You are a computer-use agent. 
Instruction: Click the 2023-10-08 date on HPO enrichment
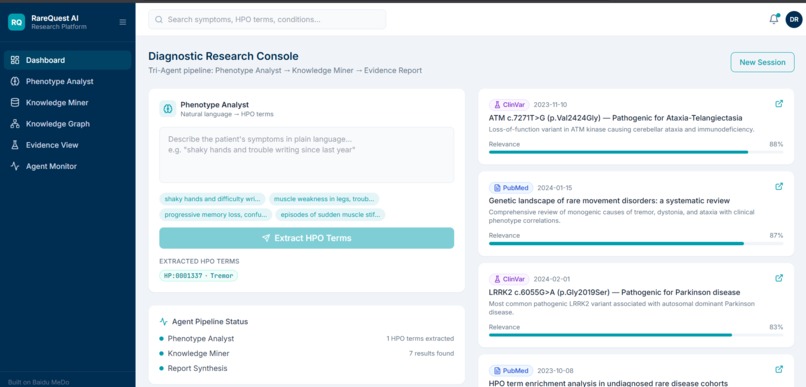pos(555,371)
